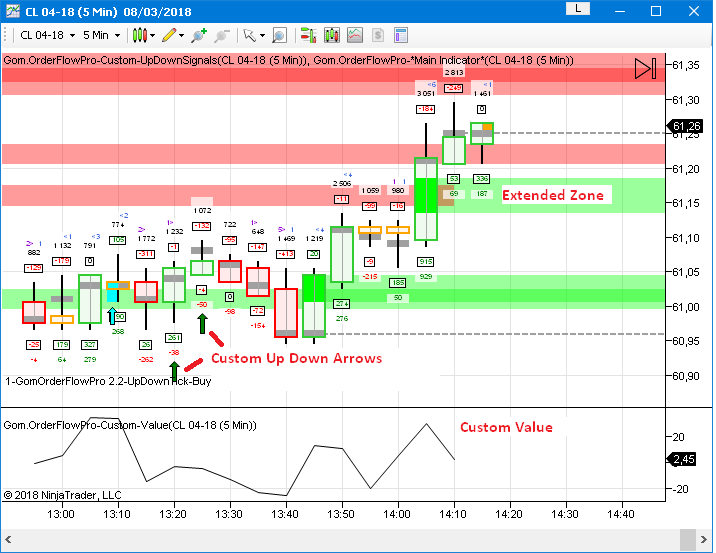This screenshot has height=553, width=716.
Task: Click the 61,35 price axis label
Action: coord(685,65)
